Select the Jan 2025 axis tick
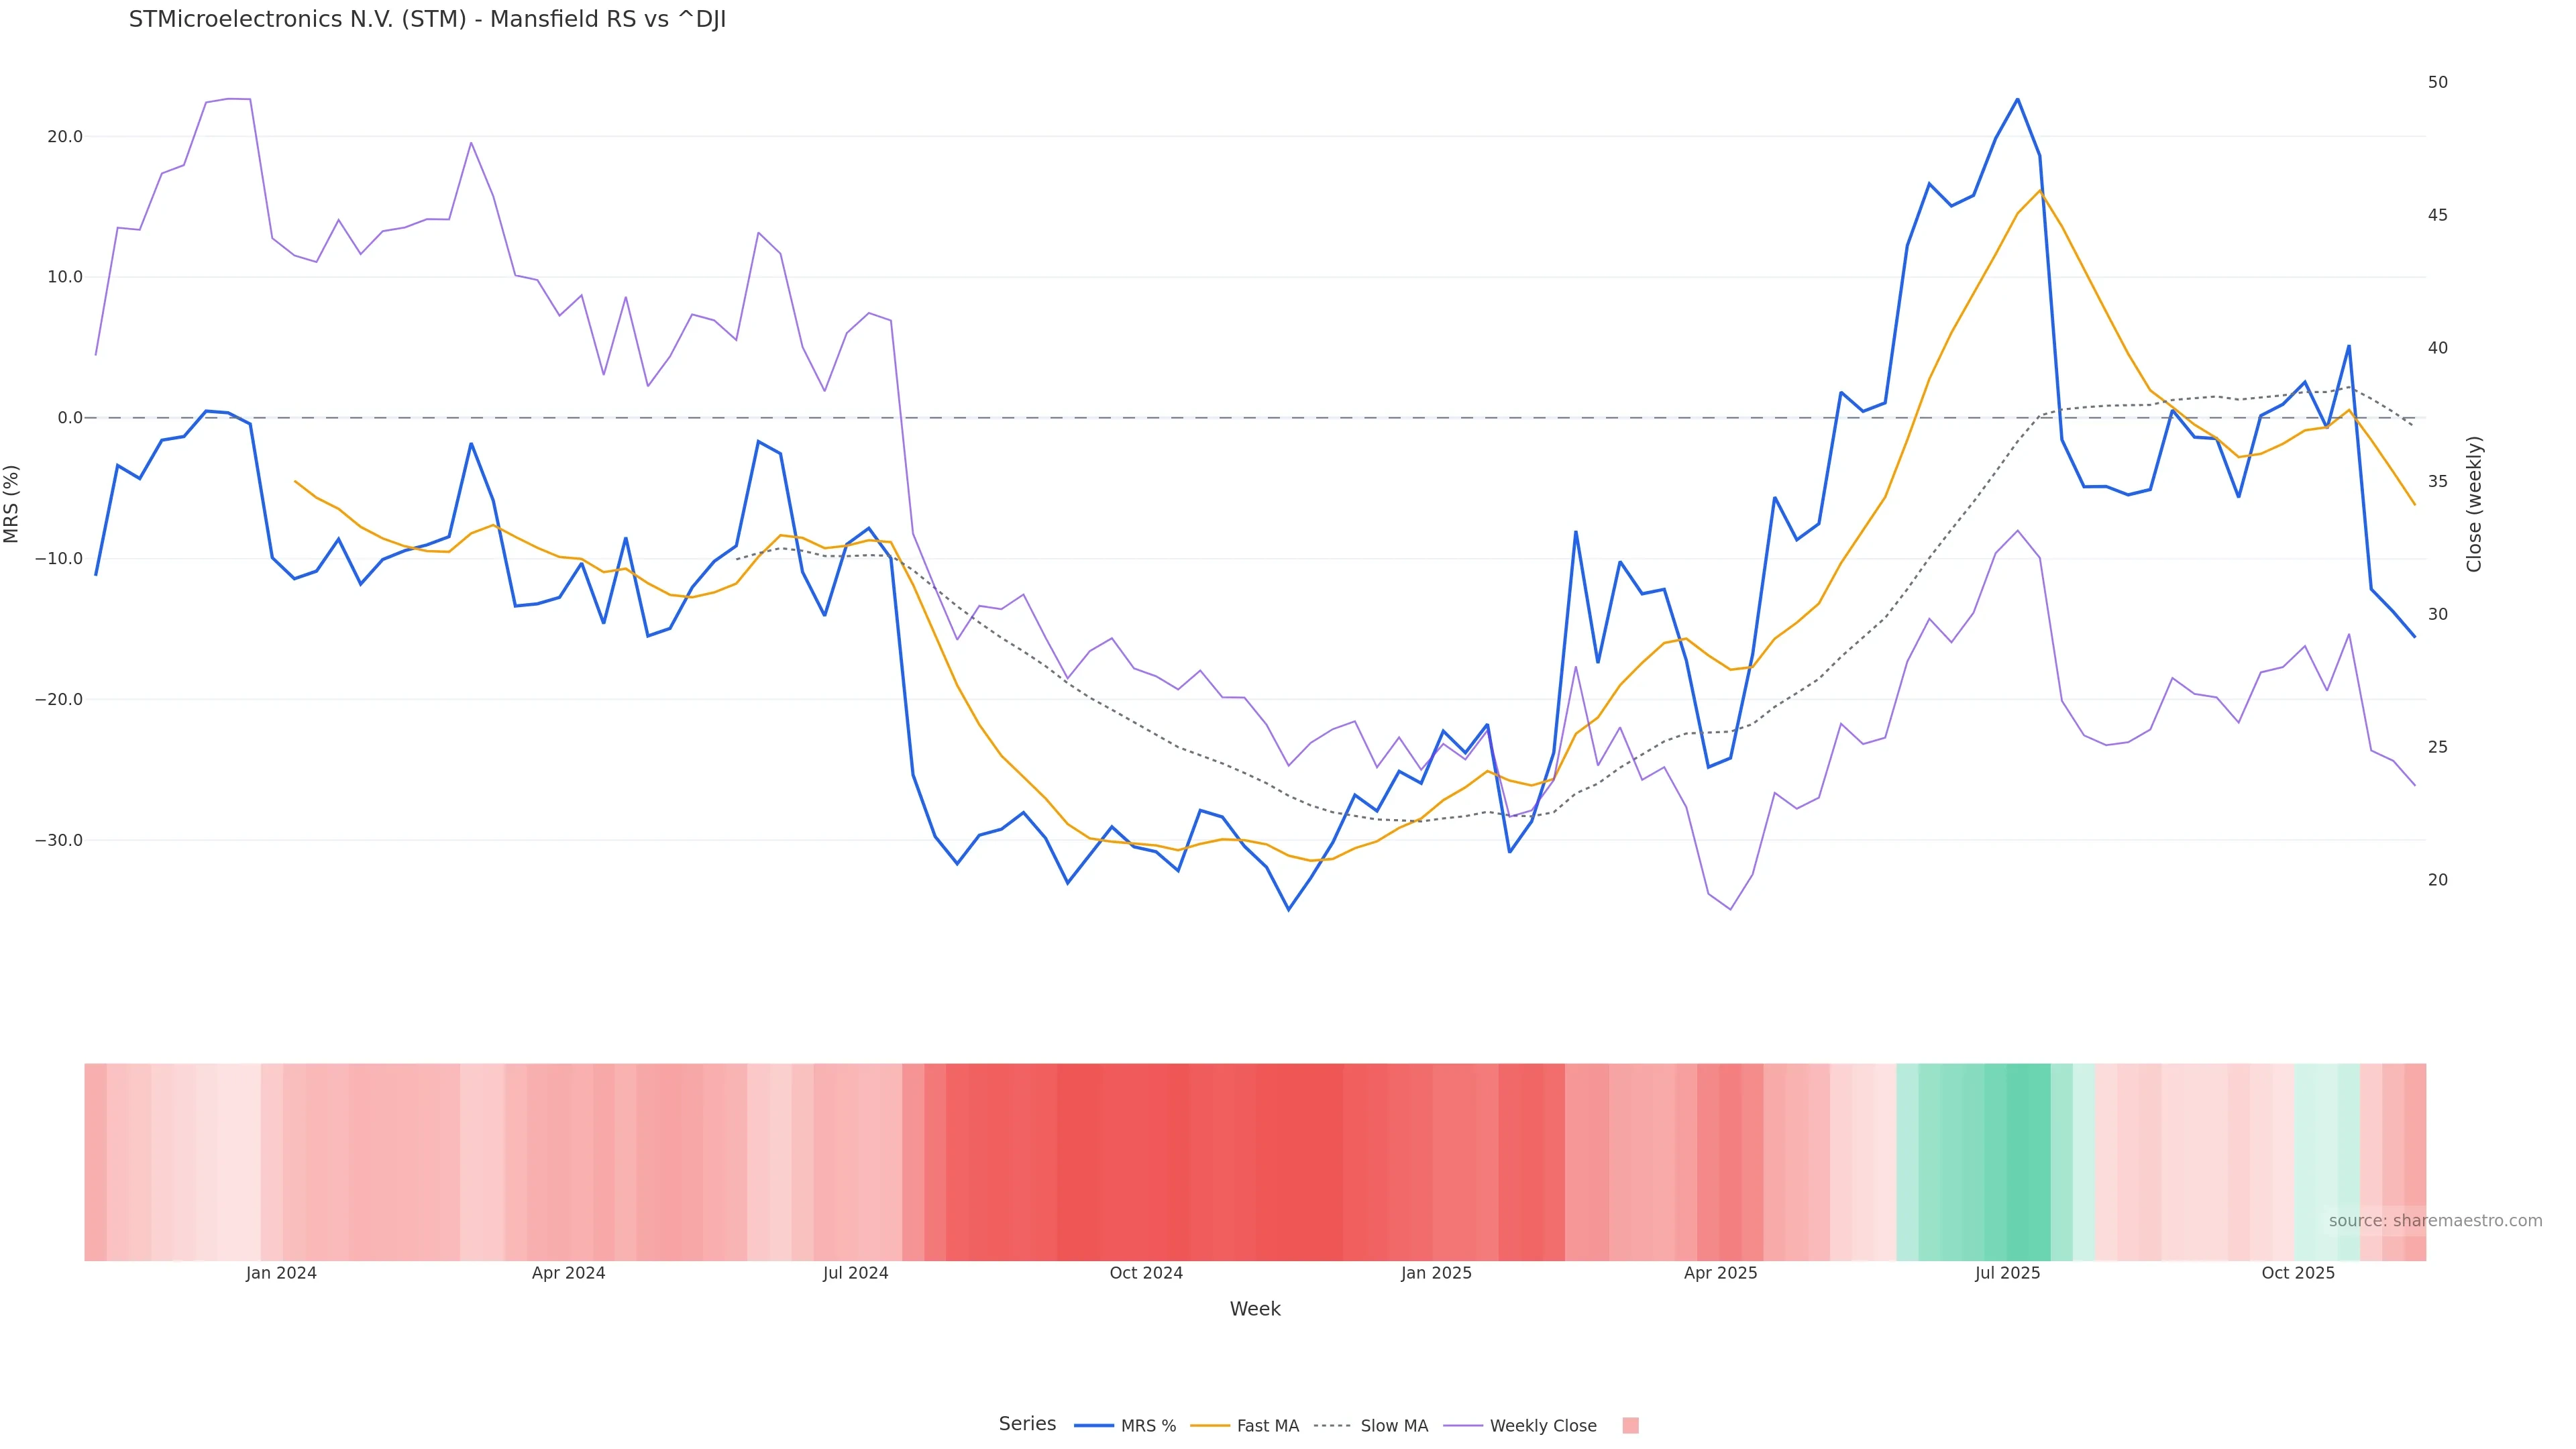This screenshot has width=2576, height=1449. tap(1436, 1273)
